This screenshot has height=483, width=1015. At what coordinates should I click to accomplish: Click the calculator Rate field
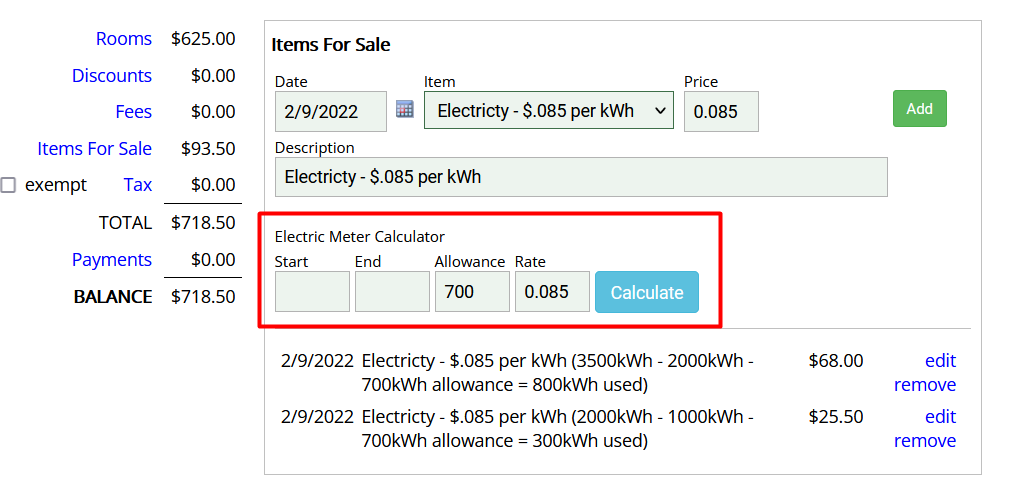(552, 292)
